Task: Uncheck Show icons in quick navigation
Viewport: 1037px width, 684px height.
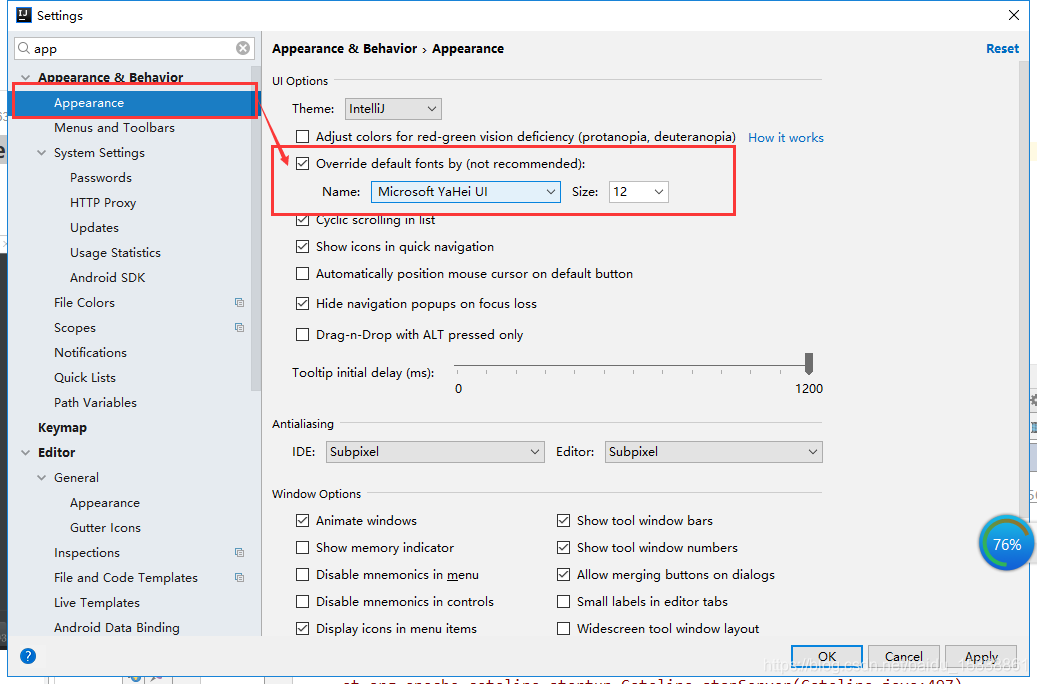Action: point(302,247)
